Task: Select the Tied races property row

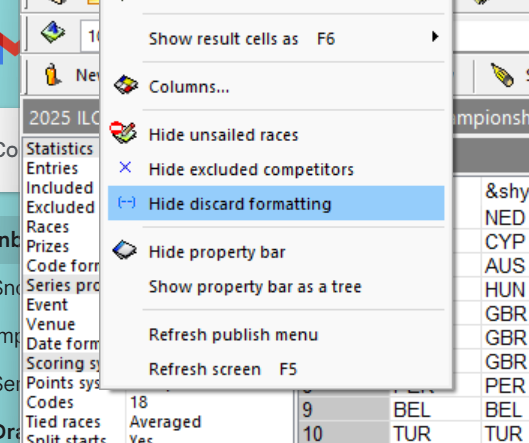Action: tap(158, 422)
